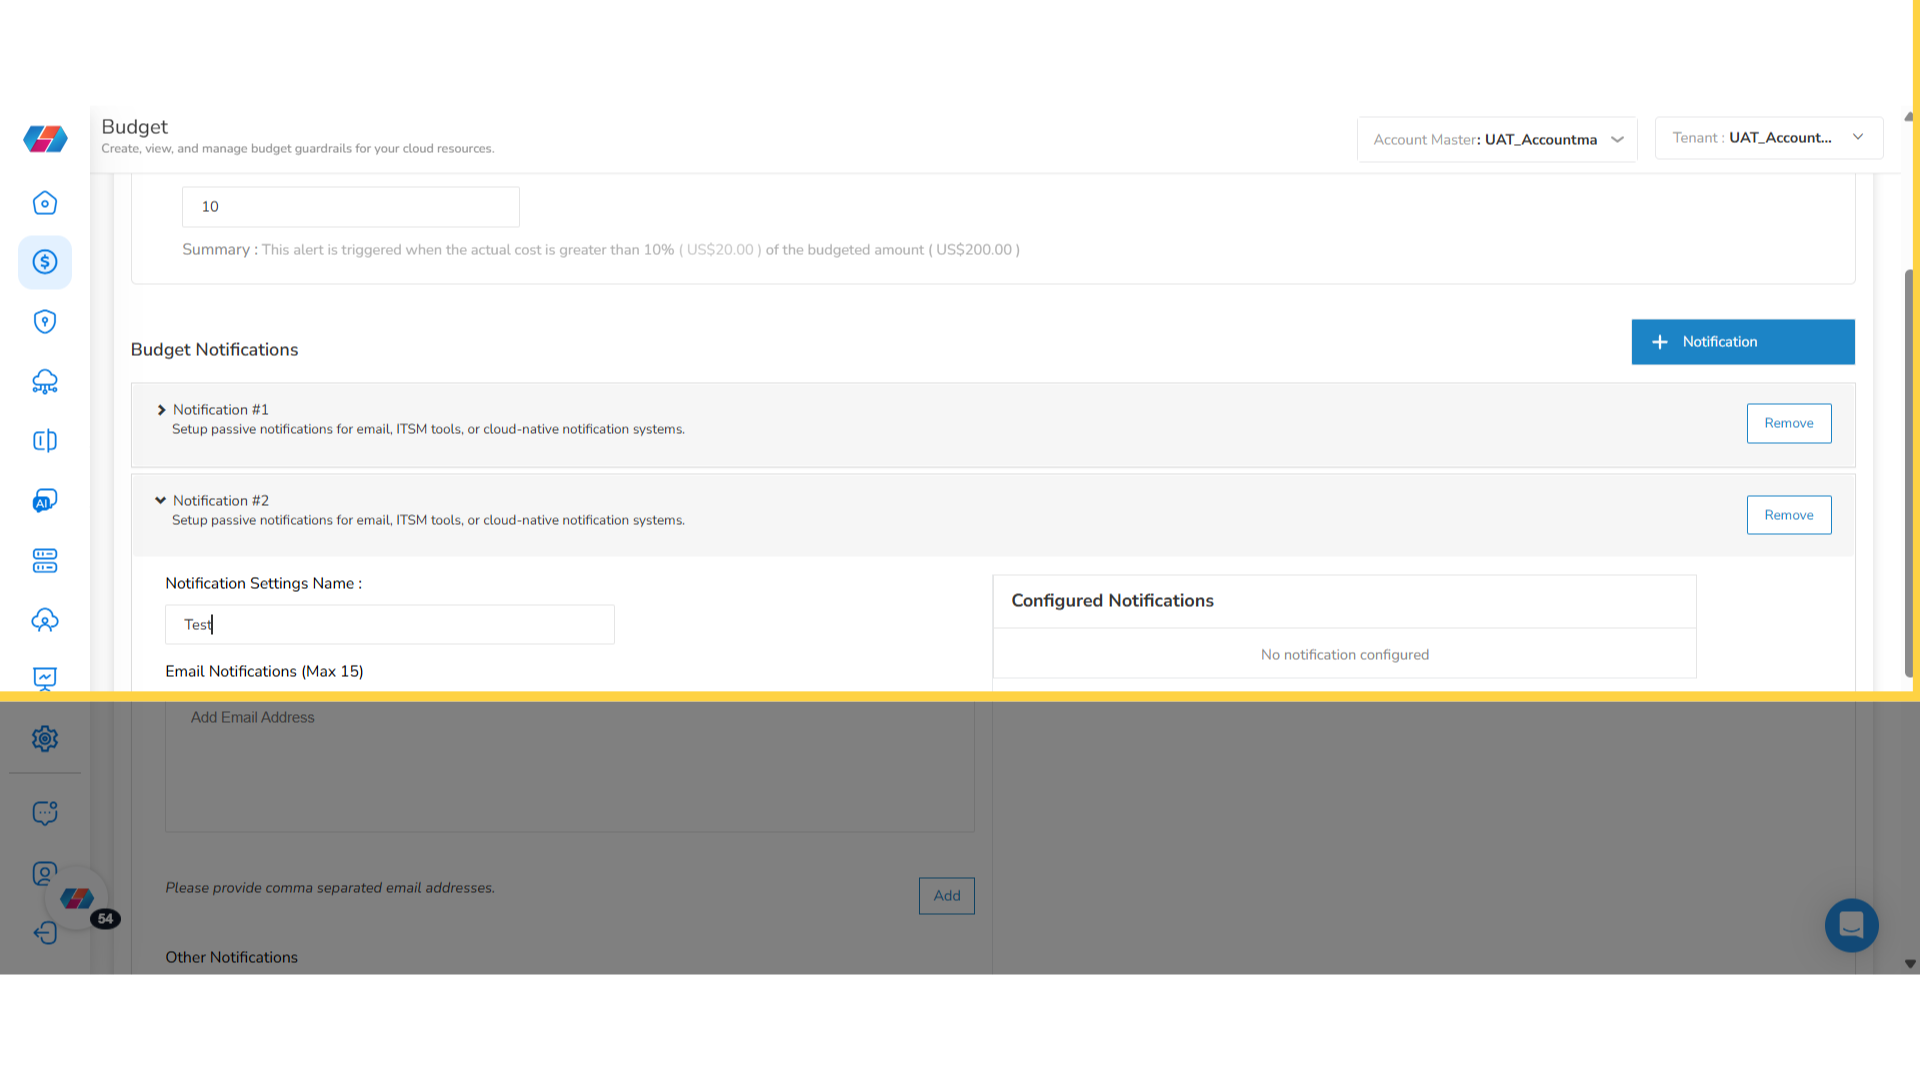
Task: Click the Other Notifications label
Action: [232, 957]
